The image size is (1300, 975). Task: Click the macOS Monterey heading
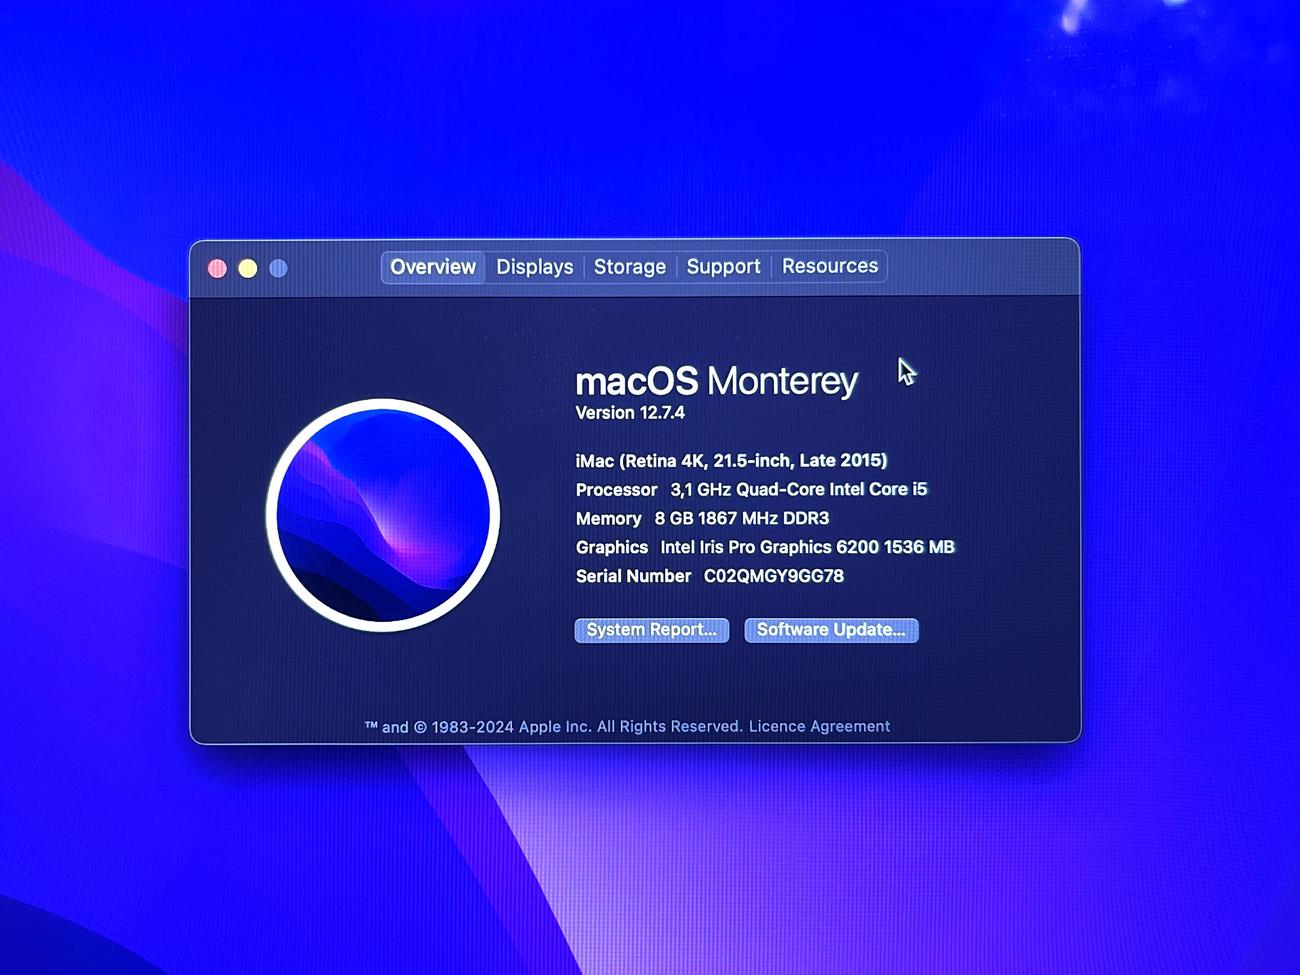(x=716, y=381)
